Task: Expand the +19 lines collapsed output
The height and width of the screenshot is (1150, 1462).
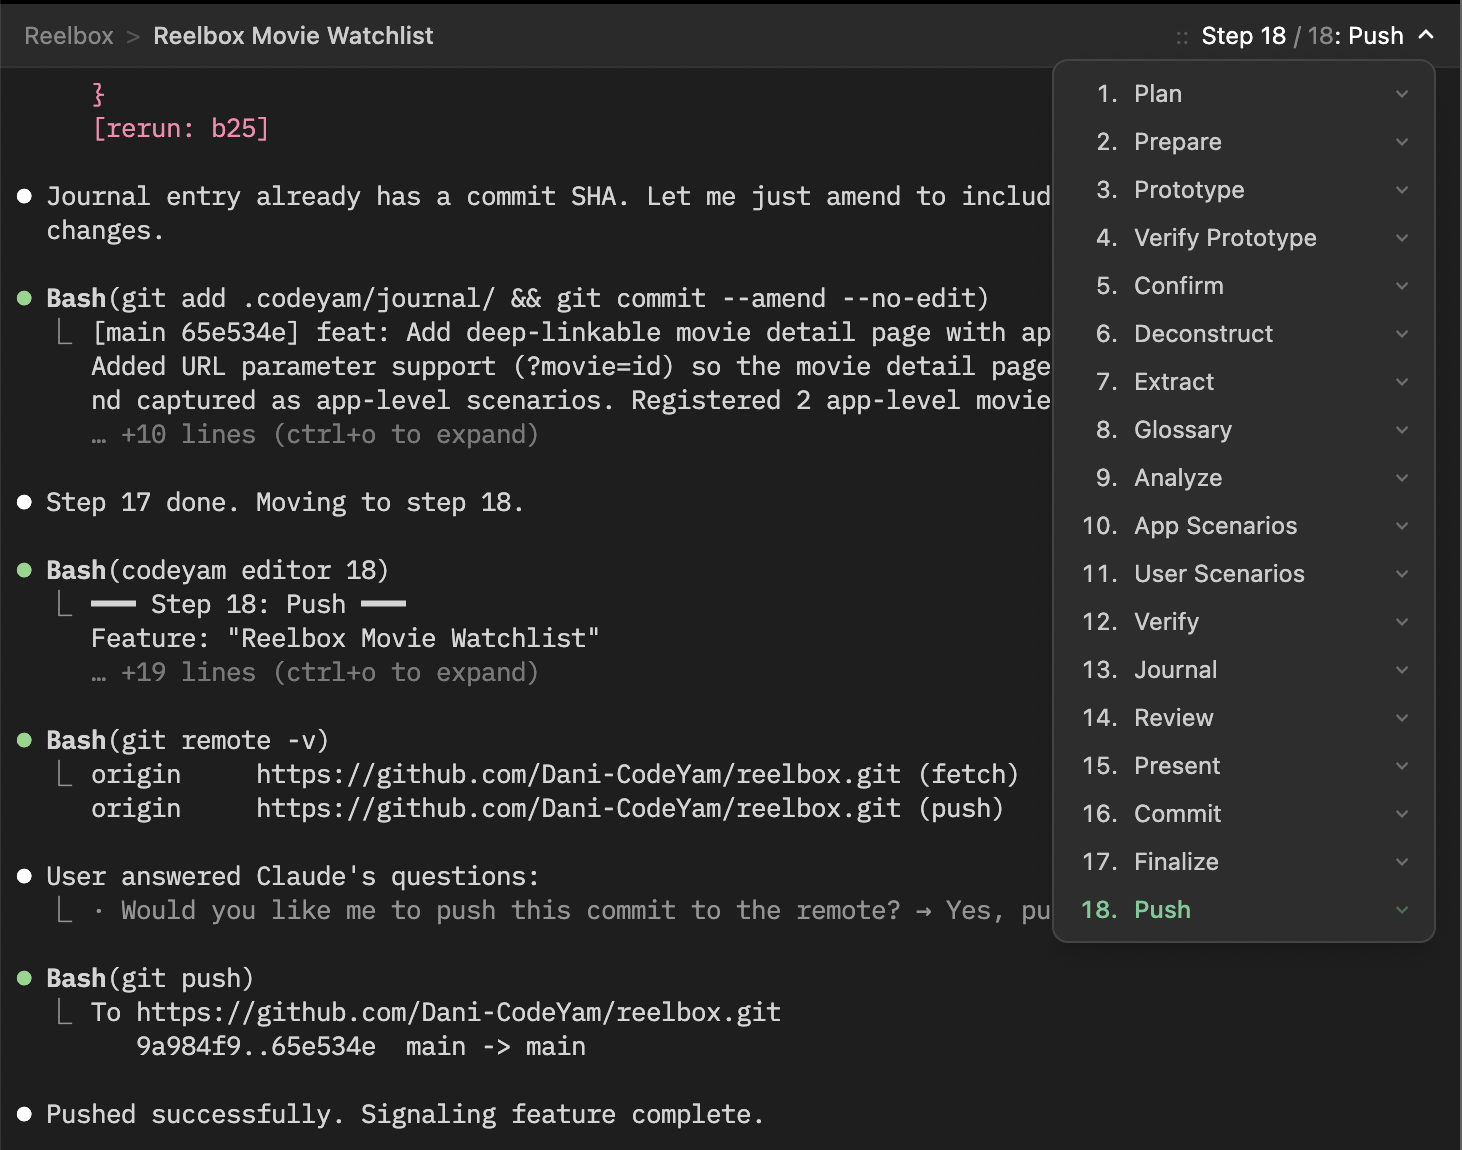Action: click(328, 673)
